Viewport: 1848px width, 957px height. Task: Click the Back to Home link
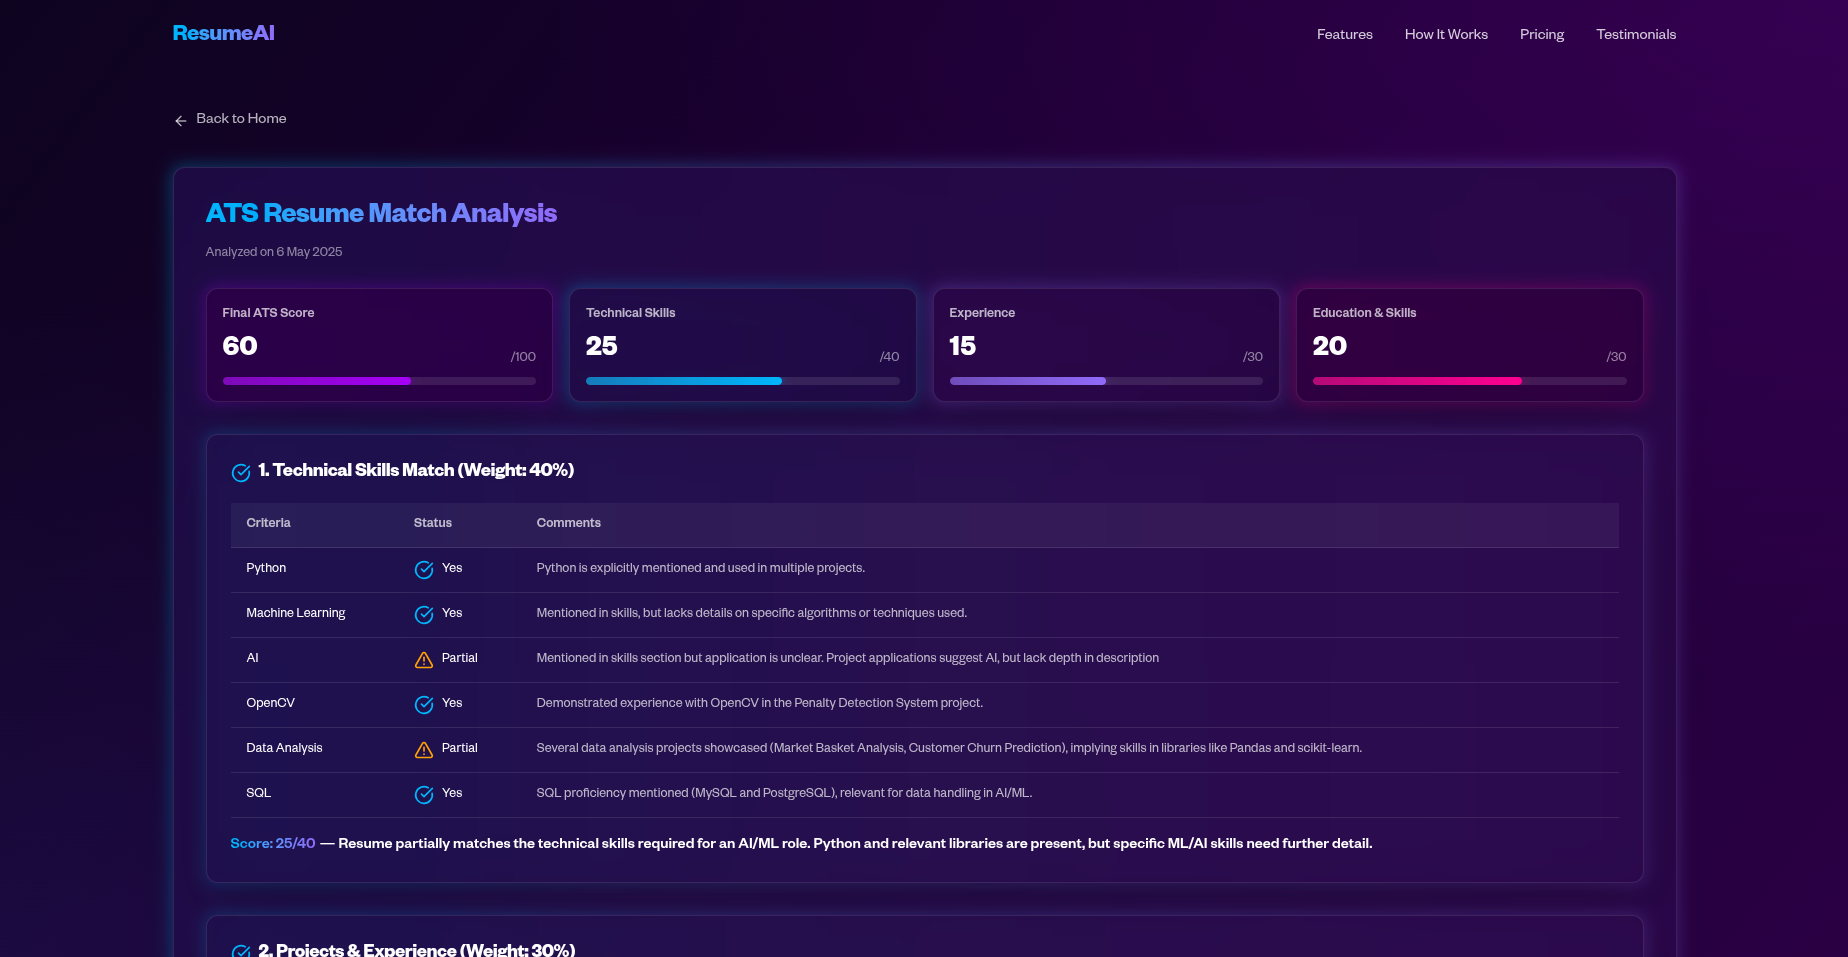[241, 118]
